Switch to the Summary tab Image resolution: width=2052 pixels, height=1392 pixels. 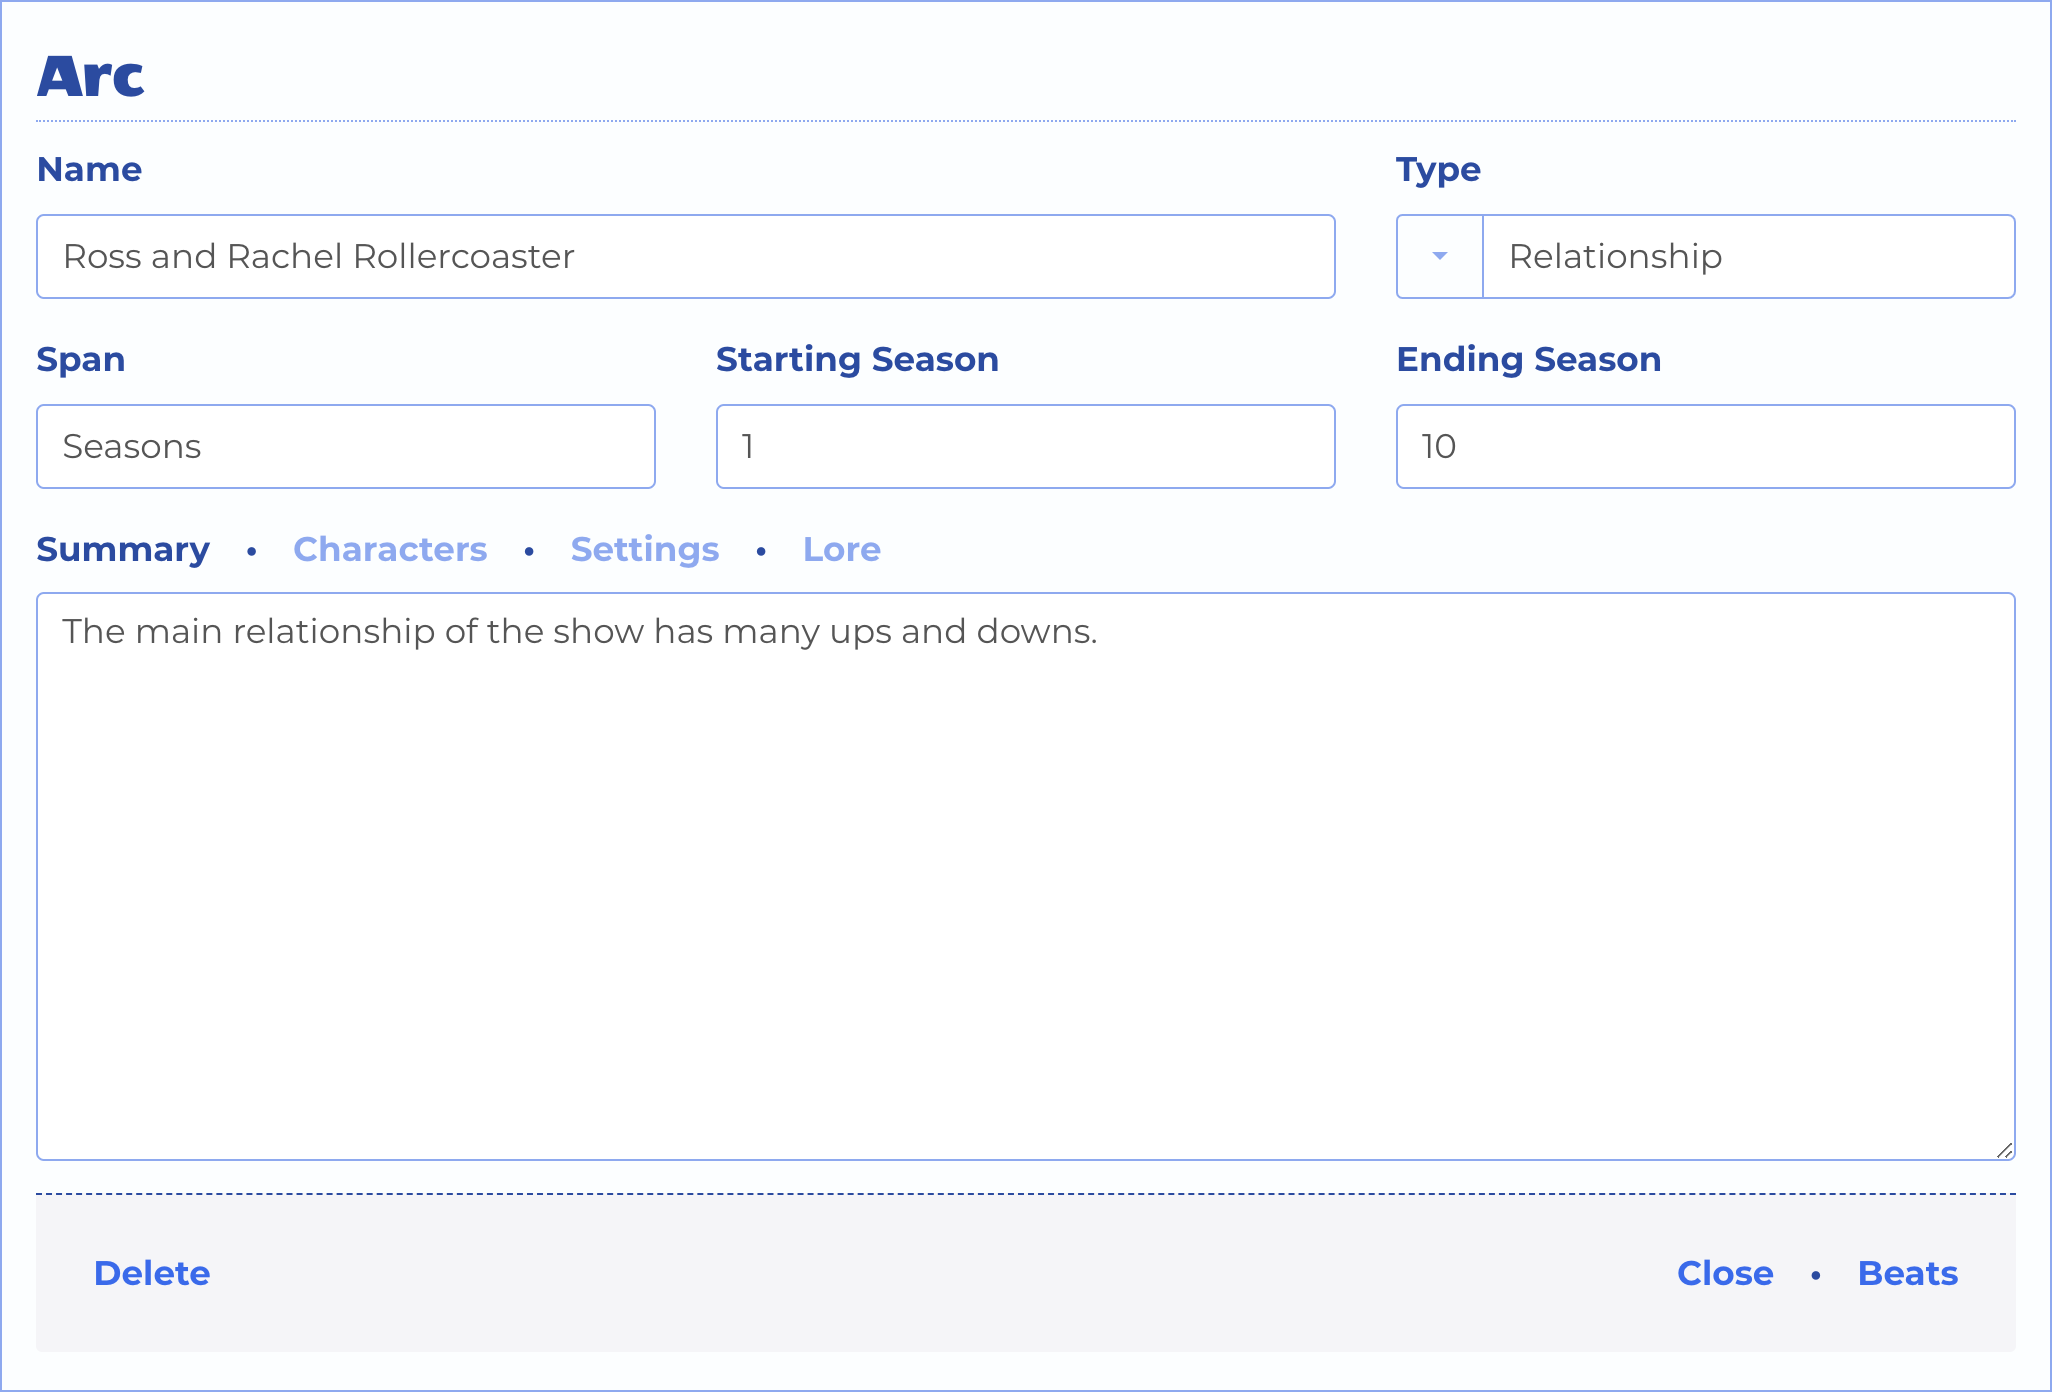[x=123, y=549]
